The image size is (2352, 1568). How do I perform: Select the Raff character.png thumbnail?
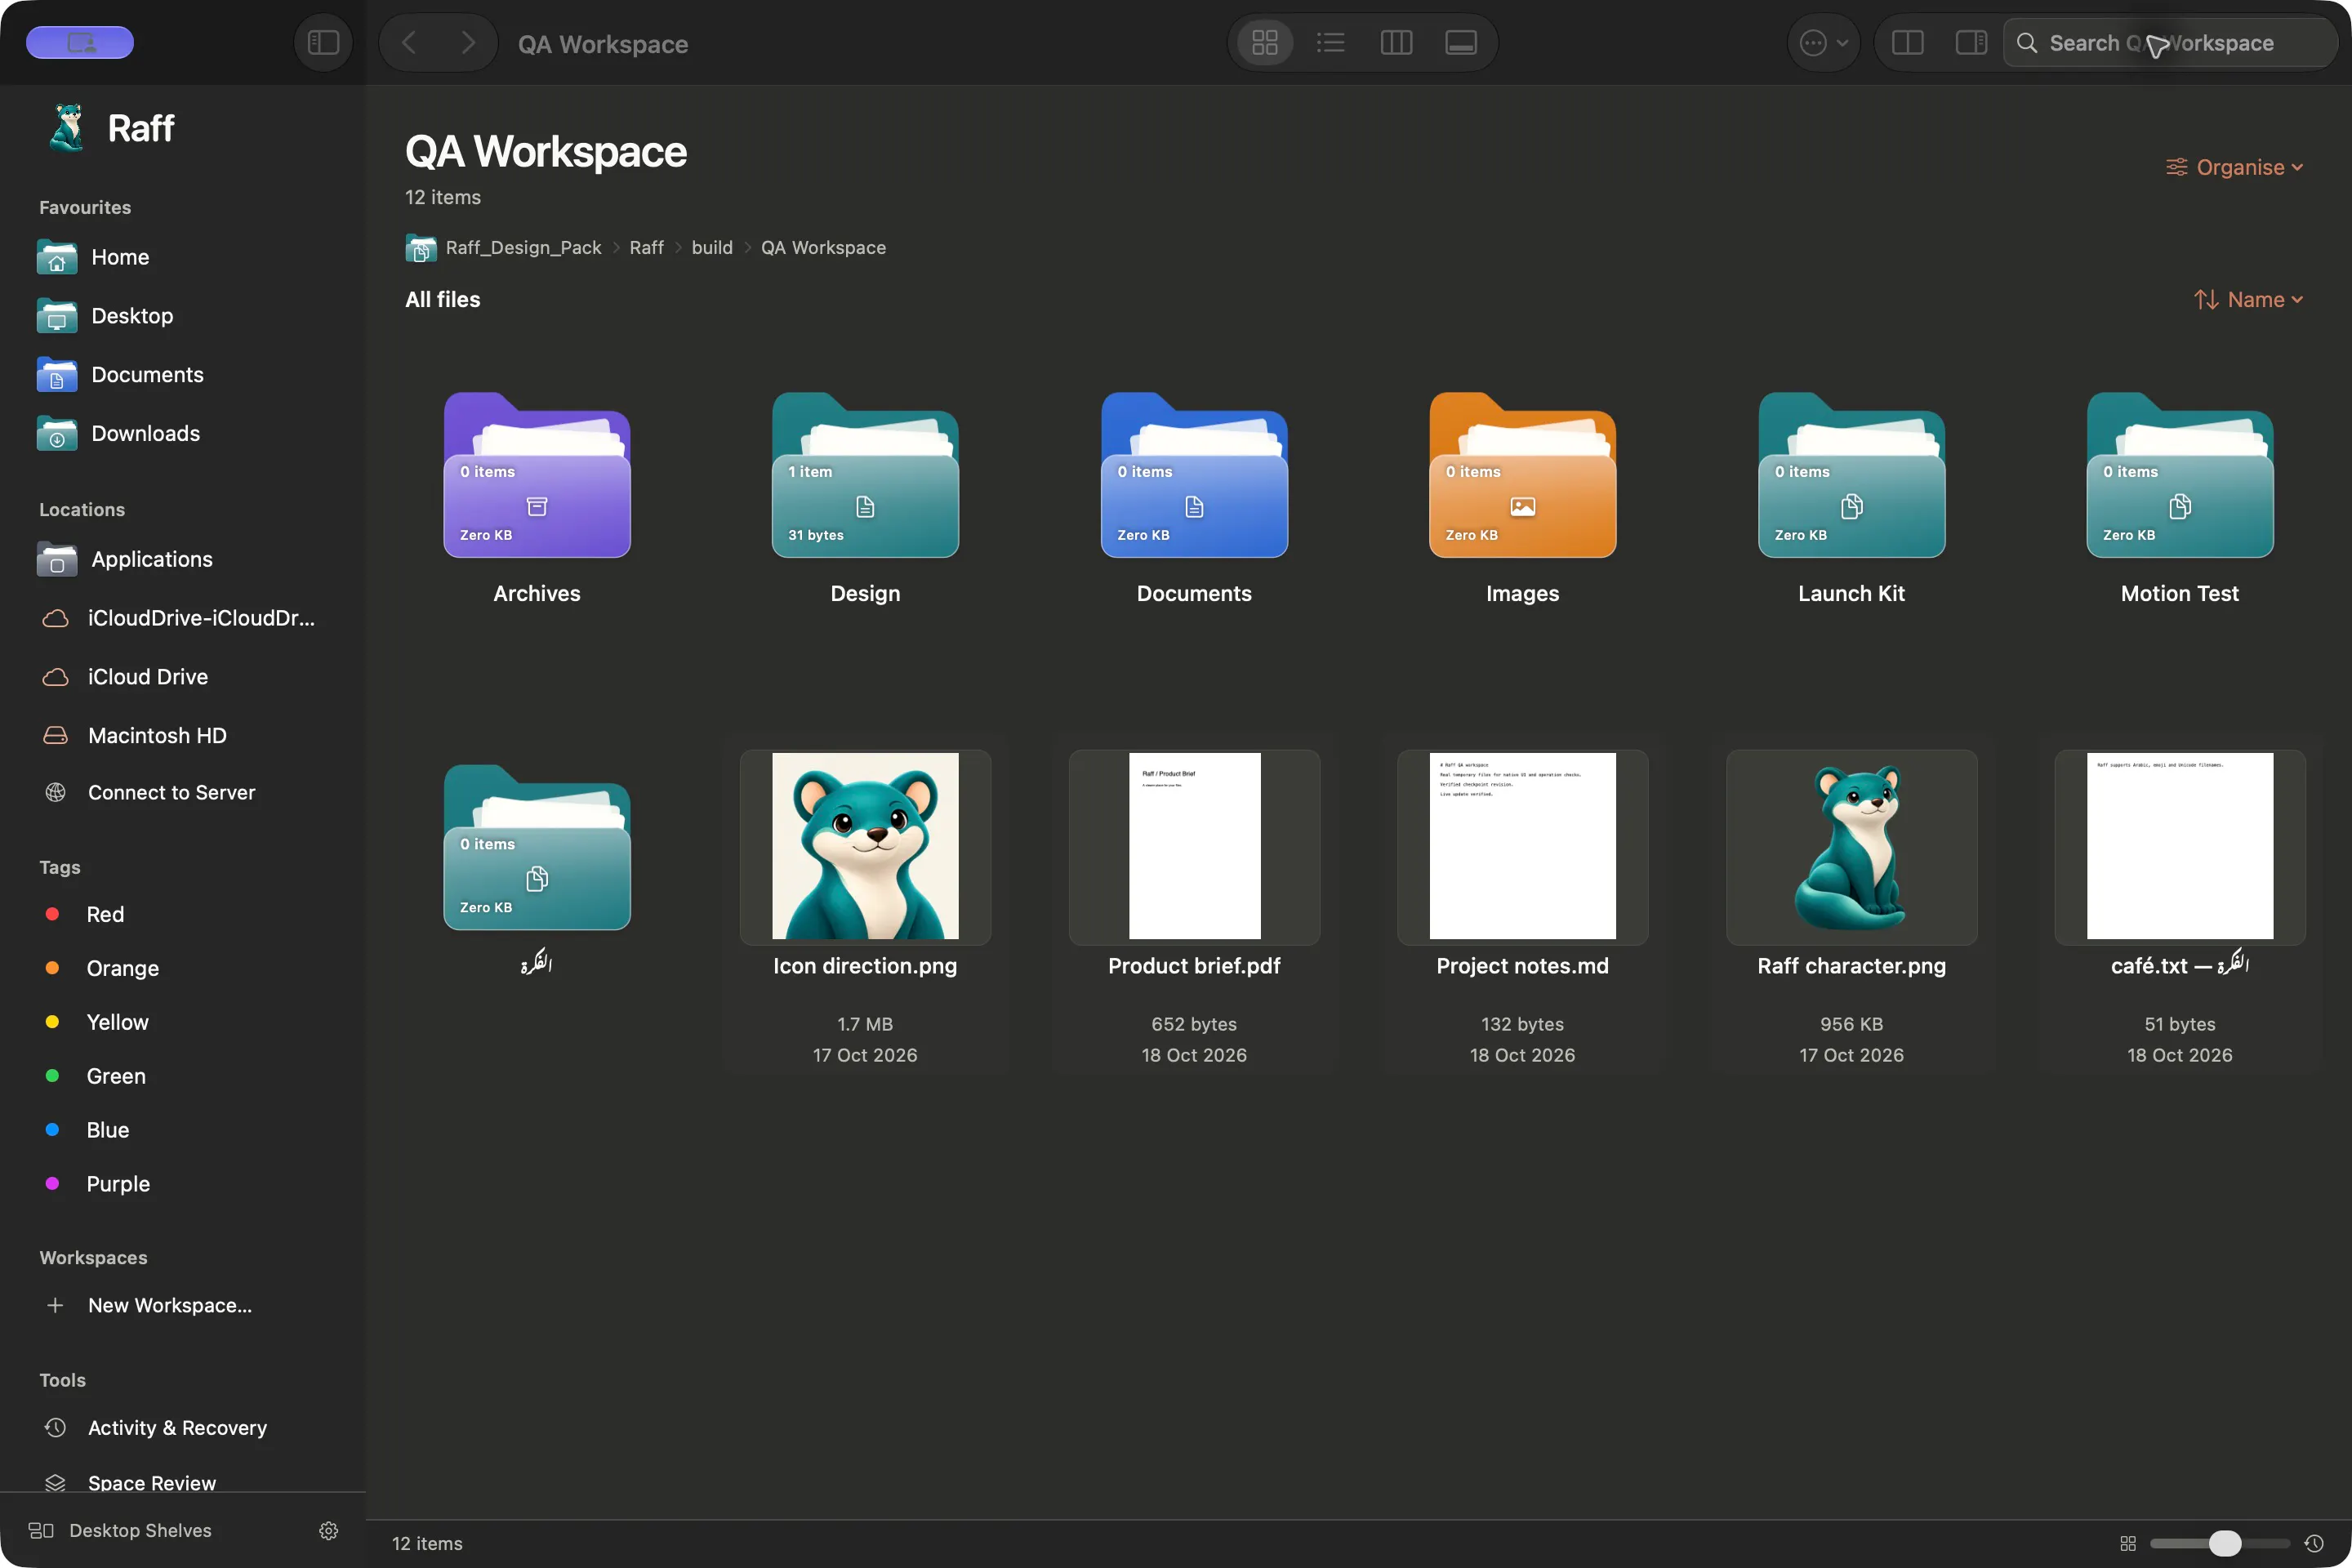(1851, 846)
